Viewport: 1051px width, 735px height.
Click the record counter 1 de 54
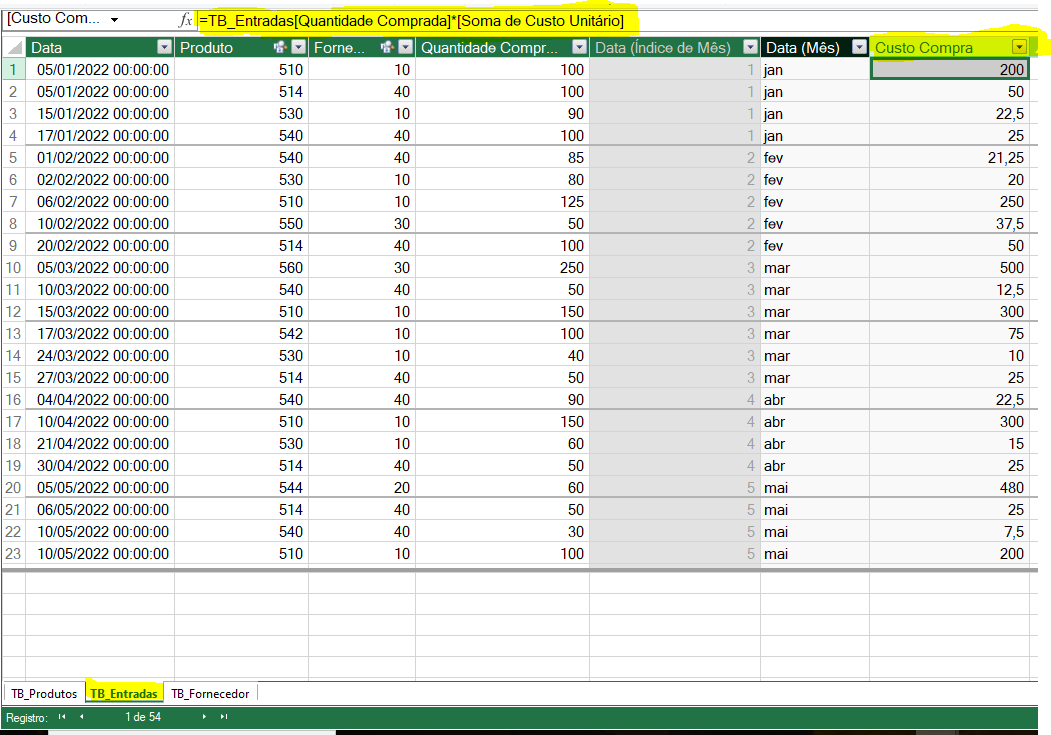pyautogui.click(x=143, y=717)
